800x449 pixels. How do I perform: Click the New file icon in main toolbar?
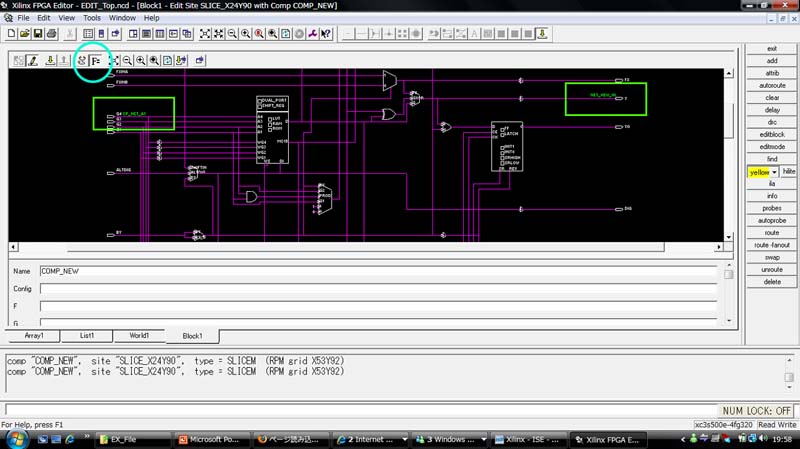11,34
